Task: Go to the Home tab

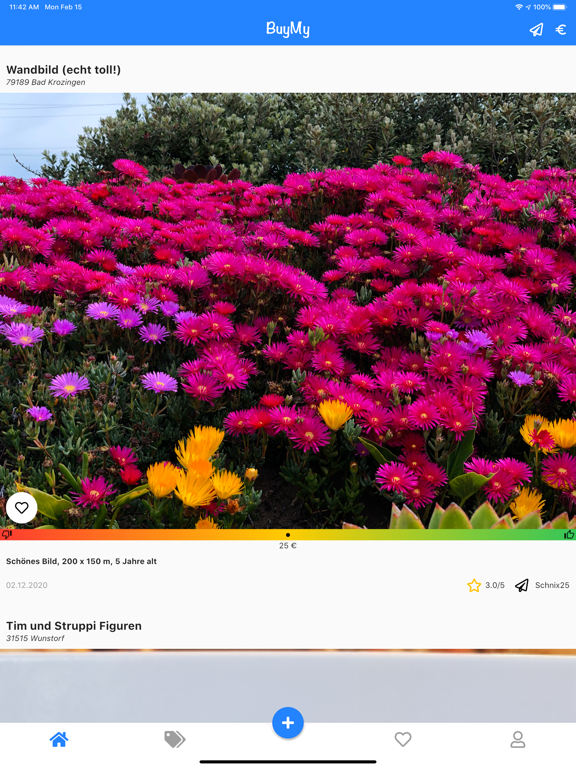Action: [x=59, y=739]
